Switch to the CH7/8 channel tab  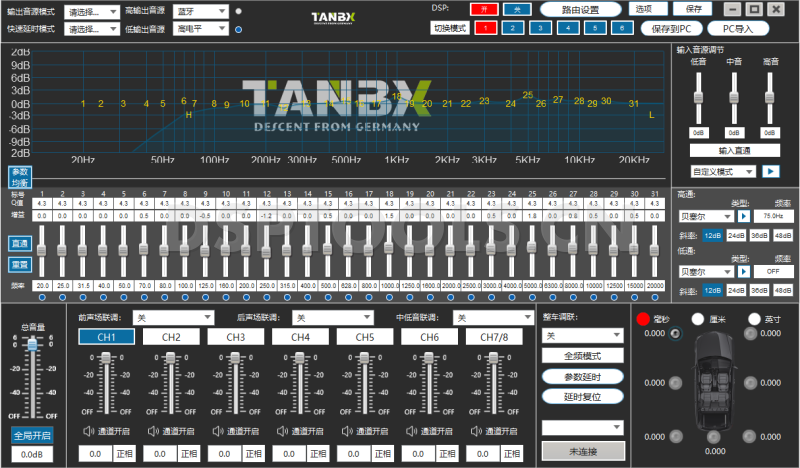click(494, 337)
